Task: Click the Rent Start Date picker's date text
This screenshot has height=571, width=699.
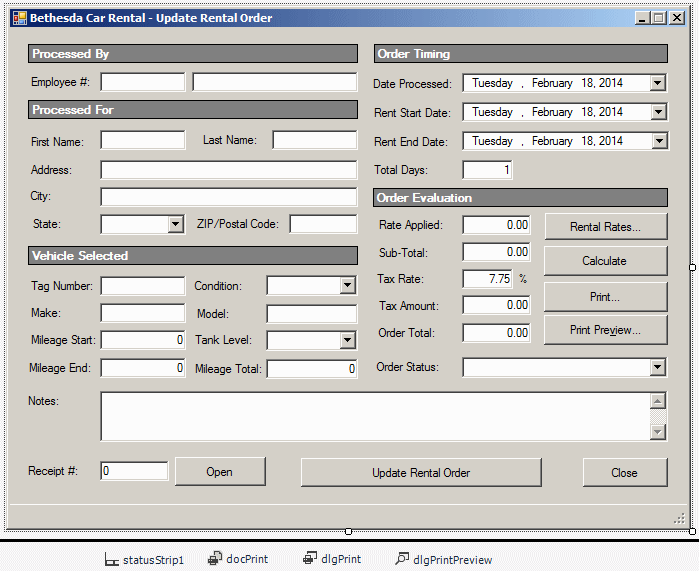Action: 547,112
